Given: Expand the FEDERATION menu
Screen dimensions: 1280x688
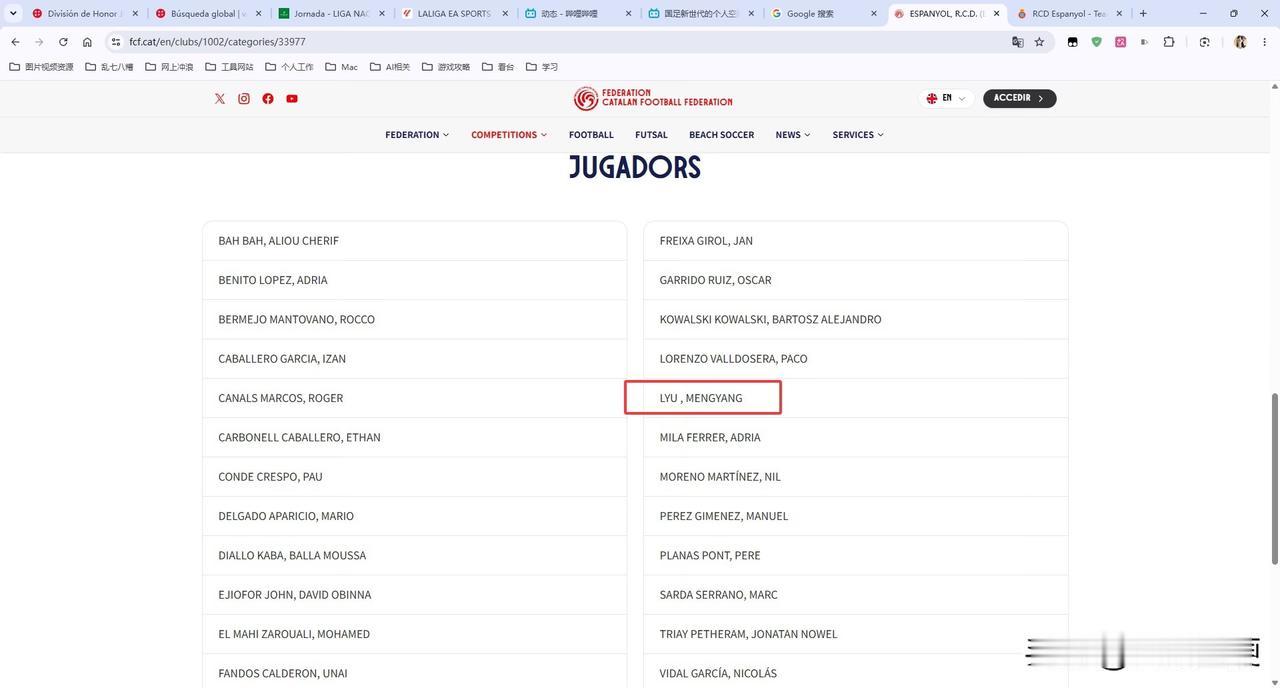Looking at the screenshot, I should click(417, 135).
